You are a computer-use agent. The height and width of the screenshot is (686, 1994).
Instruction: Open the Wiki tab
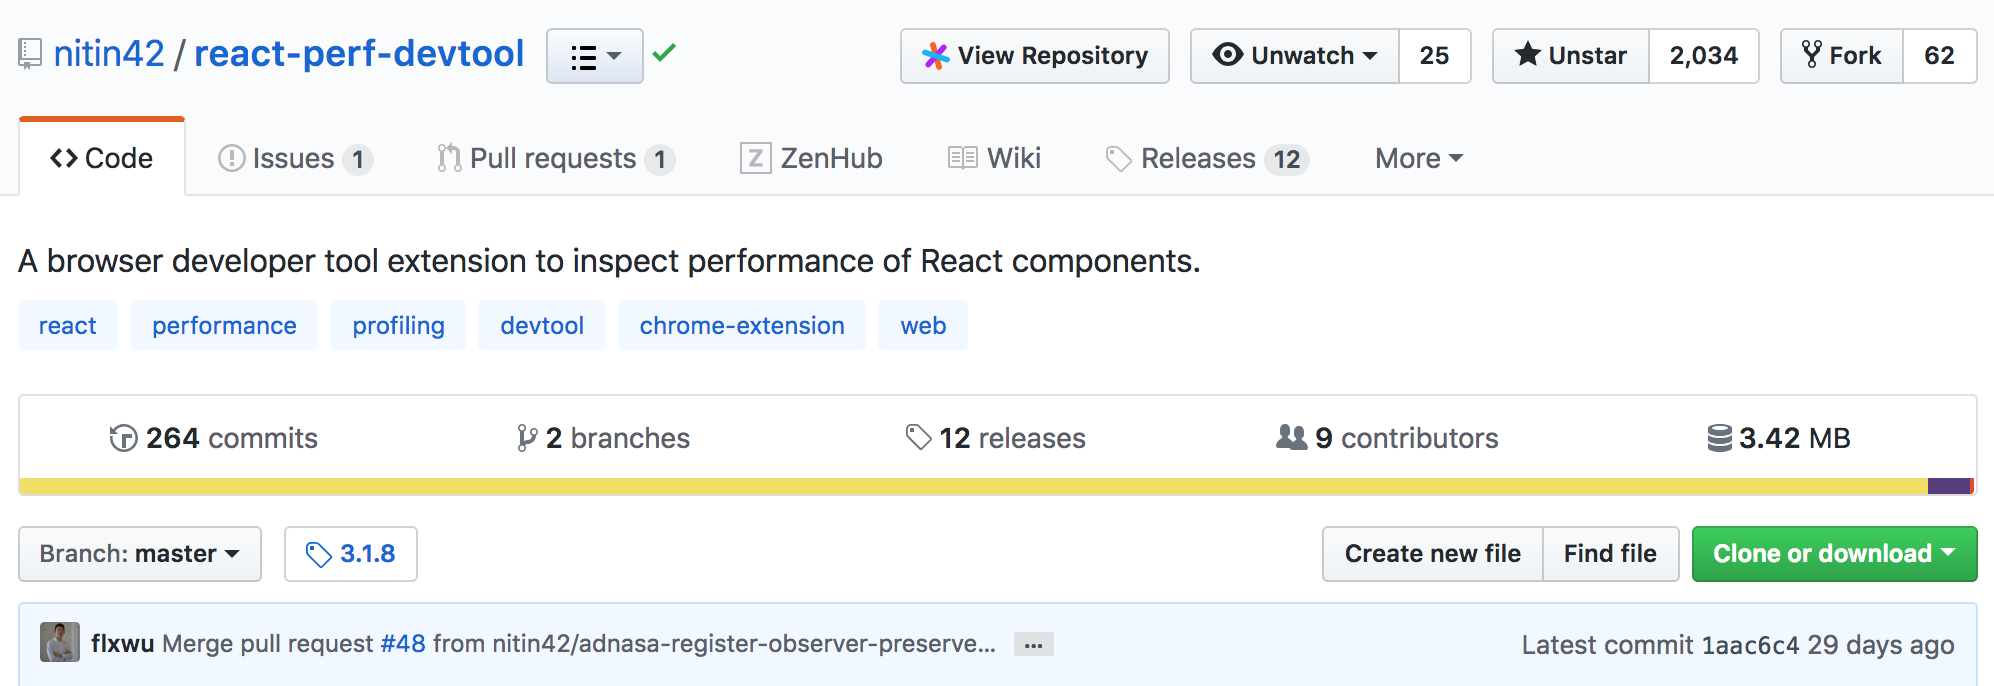coord(994,159)
